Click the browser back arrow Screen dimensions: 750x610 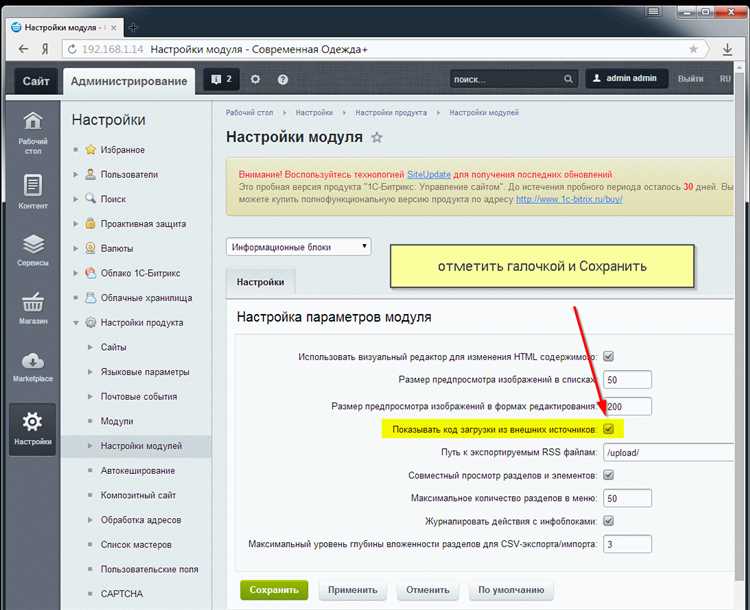pos(23,49)
